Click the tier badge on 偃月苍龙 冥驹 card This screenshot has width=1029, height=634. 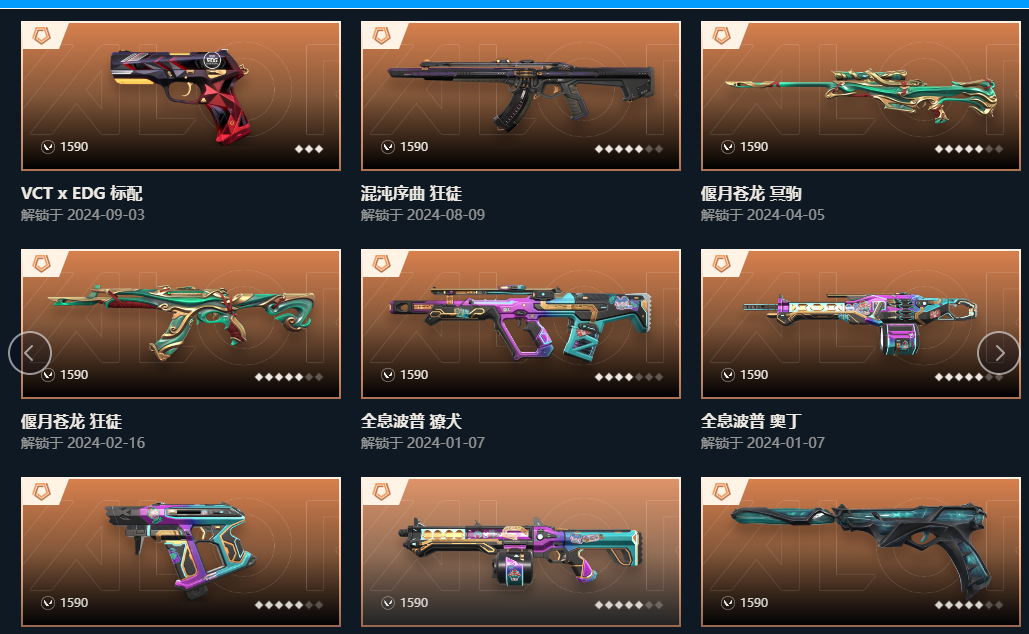pos(722,35)
